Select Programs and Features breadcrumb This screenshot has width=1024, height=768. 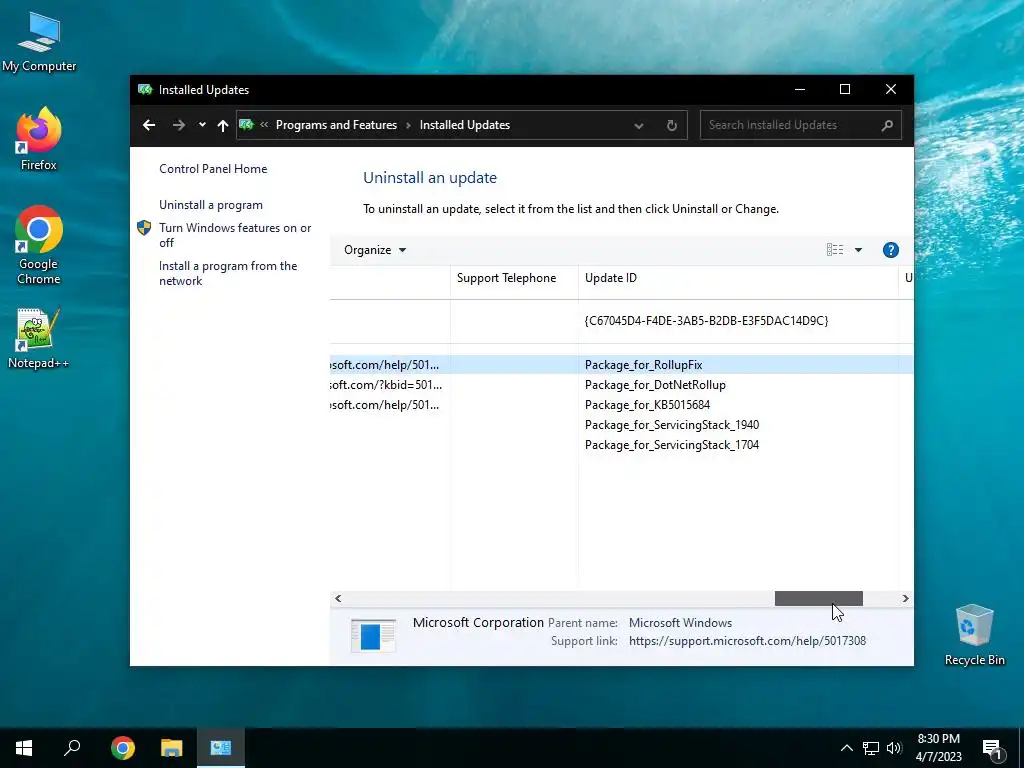tap(336, 125)
